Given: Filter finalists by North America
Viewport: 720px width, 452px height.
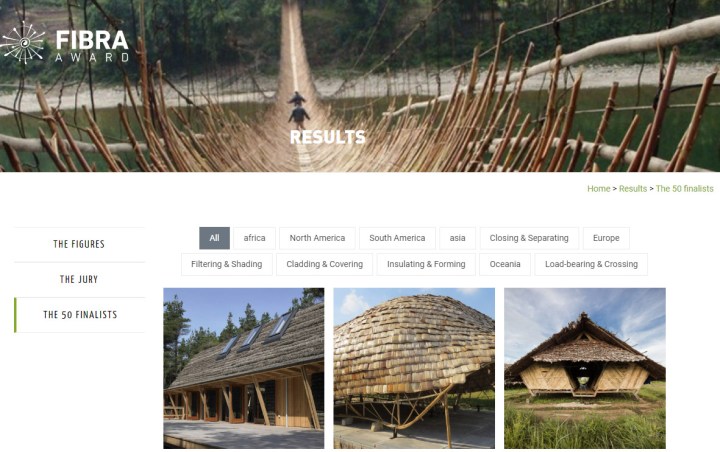Looking at the screenshot, I should coord(317,238).
